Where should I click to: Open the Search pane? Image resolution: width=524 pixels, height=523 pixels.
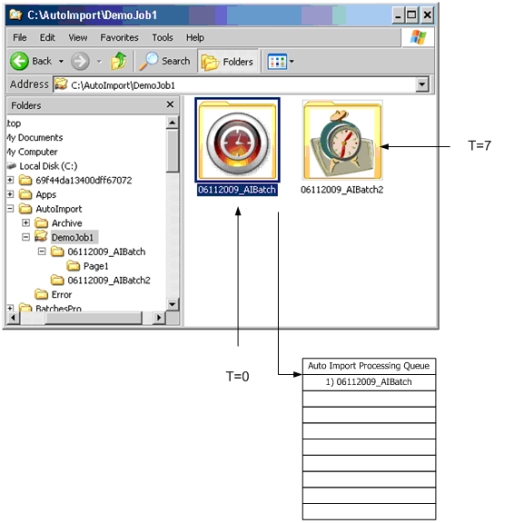click(165, 61)
